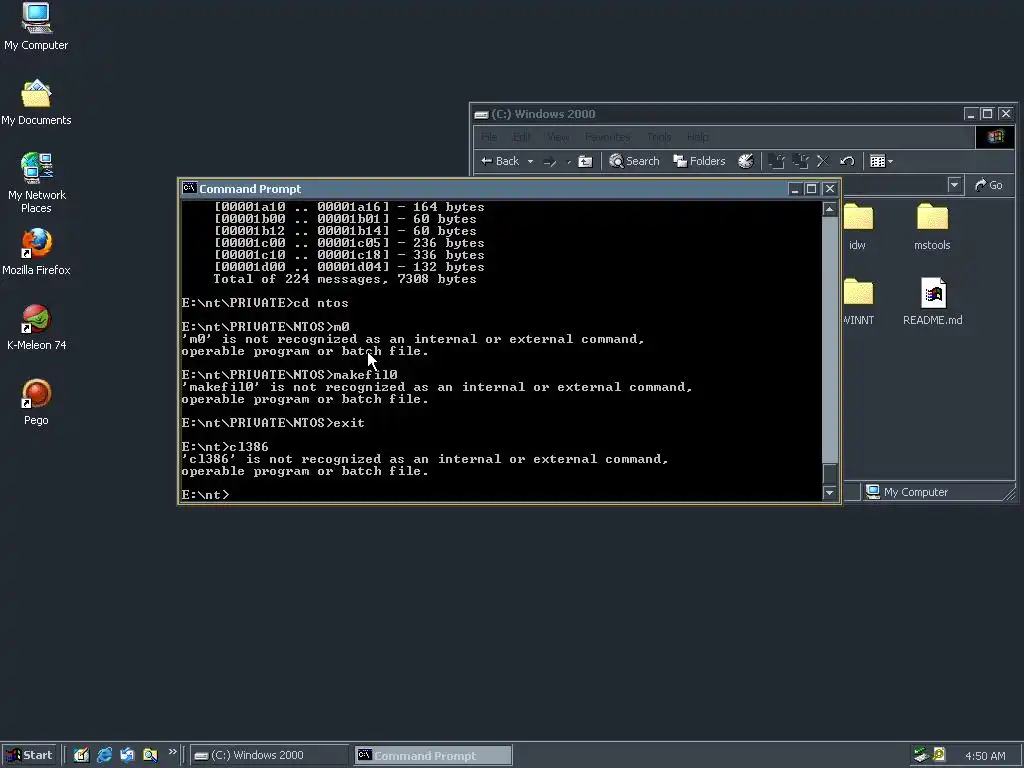The height and width of the screenshot is (768, 1024).
Task: Click the Up folder toolbar icon in Explorer
Action: 585,161
